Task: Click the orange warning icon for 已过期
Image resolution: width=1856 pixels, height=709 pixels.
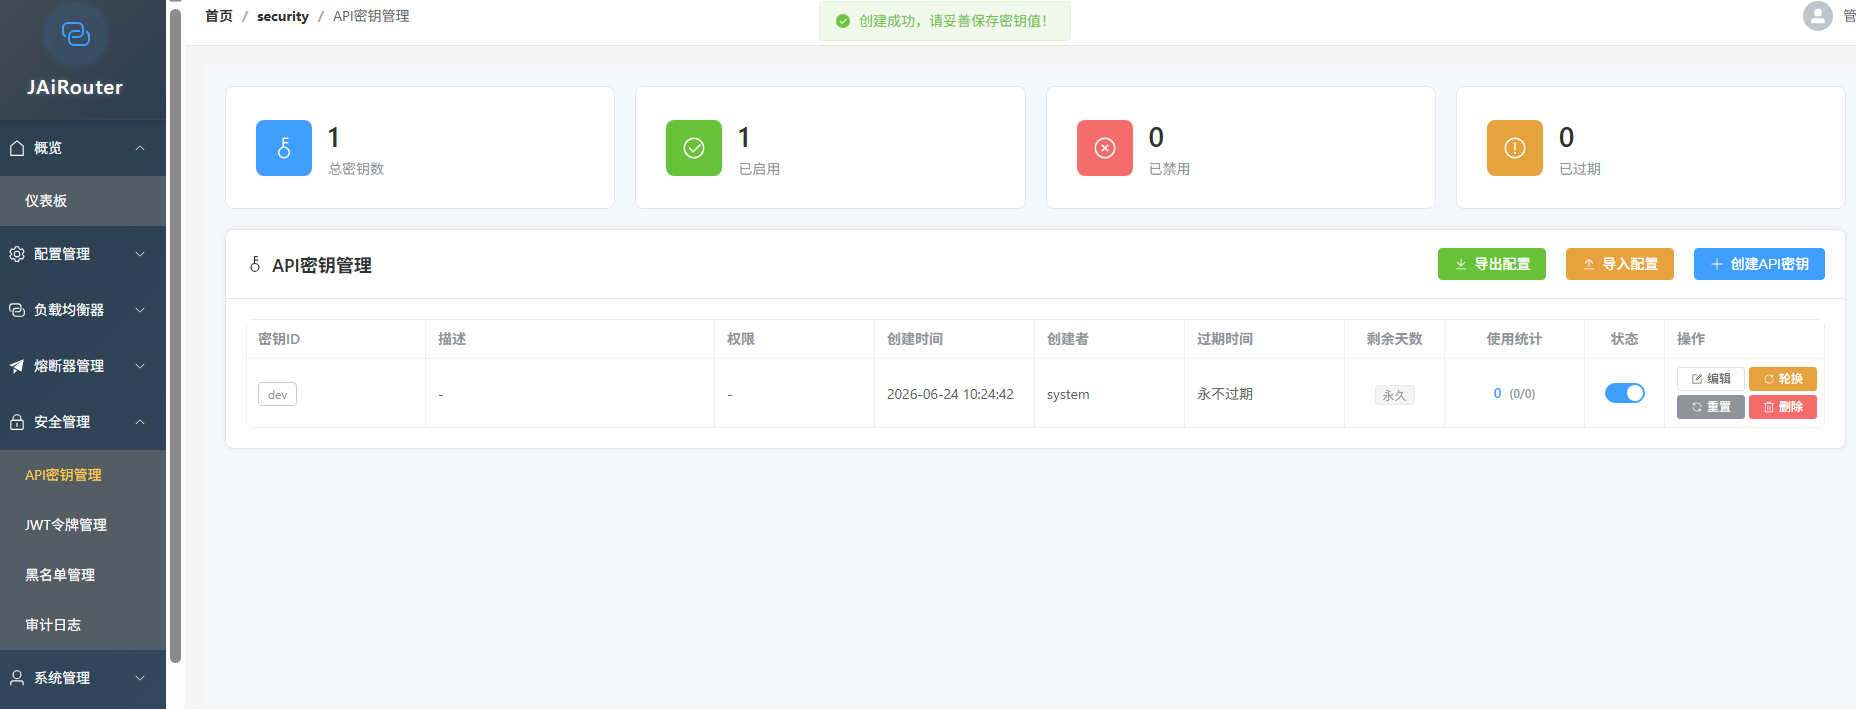Action: [x=1515, y=148]
